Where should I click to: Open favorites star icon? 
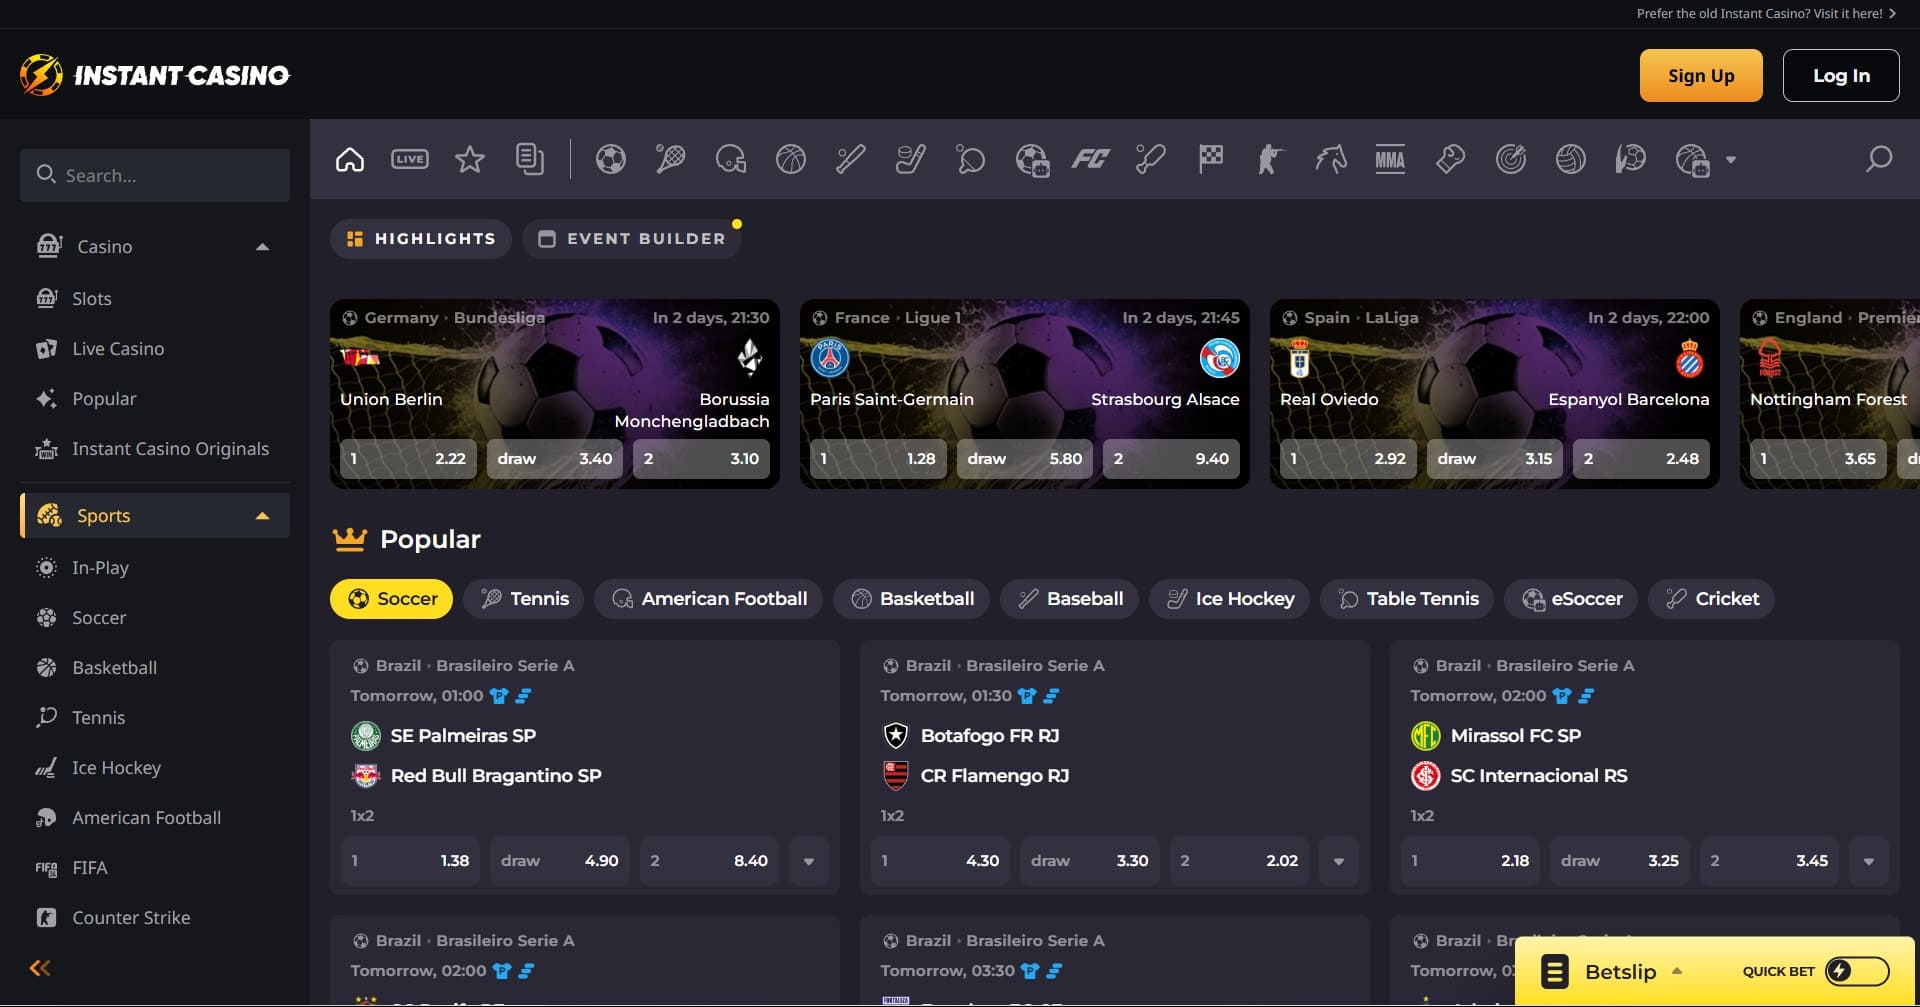click(x=470, y=160)
